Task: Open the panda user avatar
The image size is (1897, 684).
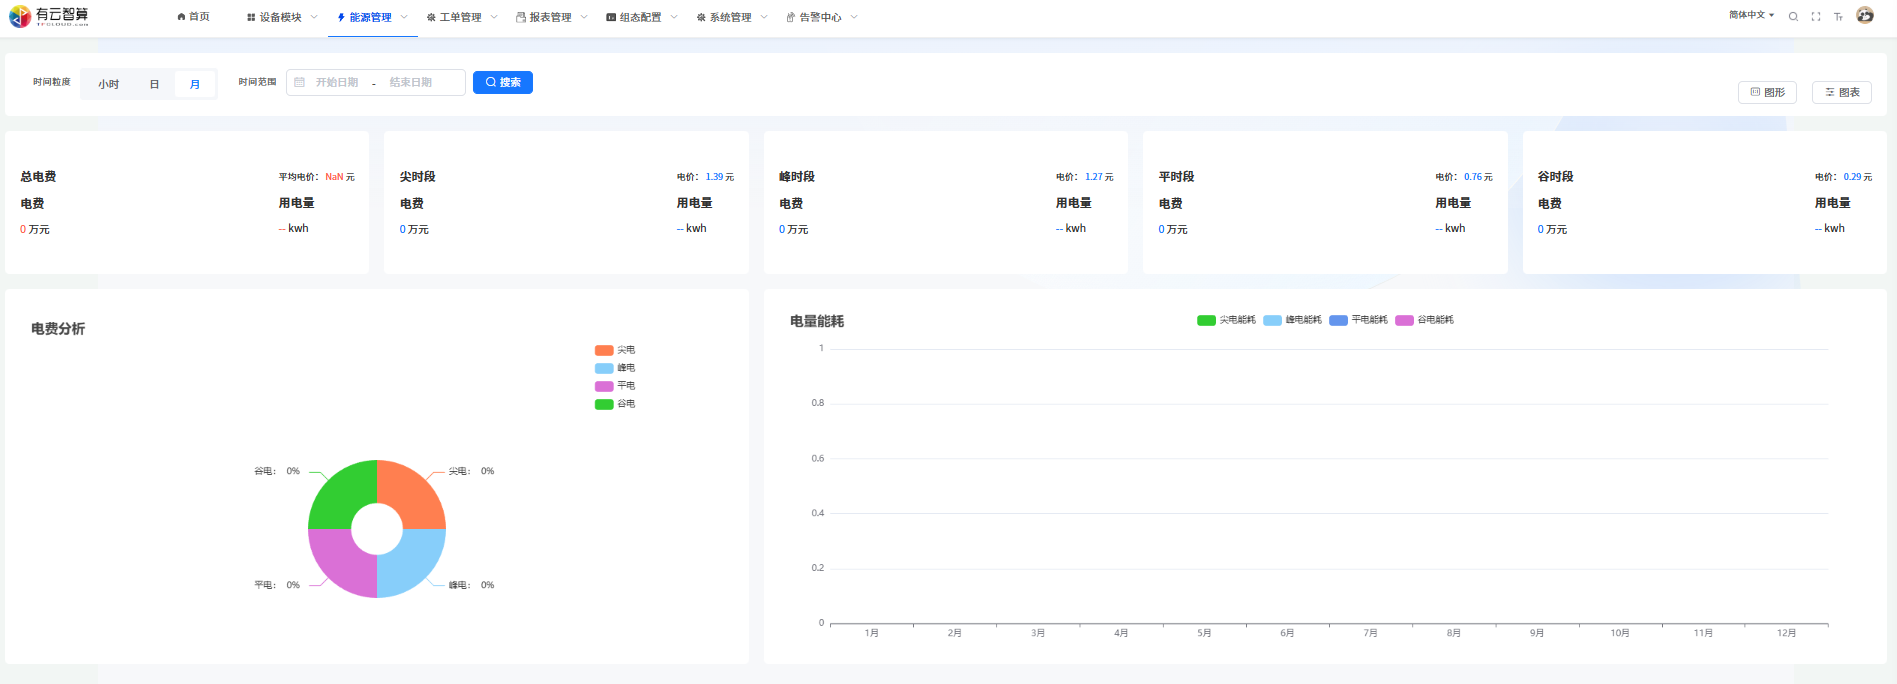Action: (x=1865, y=15)
